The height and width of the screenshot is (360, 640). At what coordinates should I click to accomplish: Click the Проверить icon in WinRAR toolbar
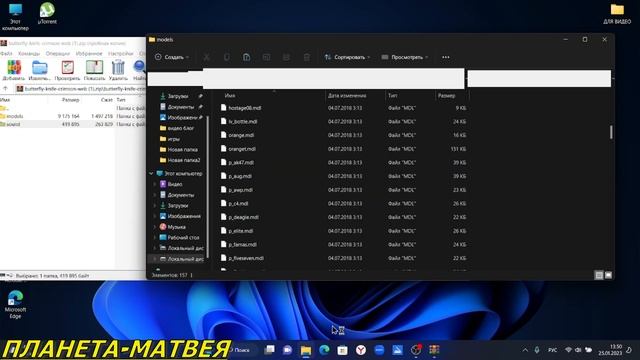tap(67, 70)
